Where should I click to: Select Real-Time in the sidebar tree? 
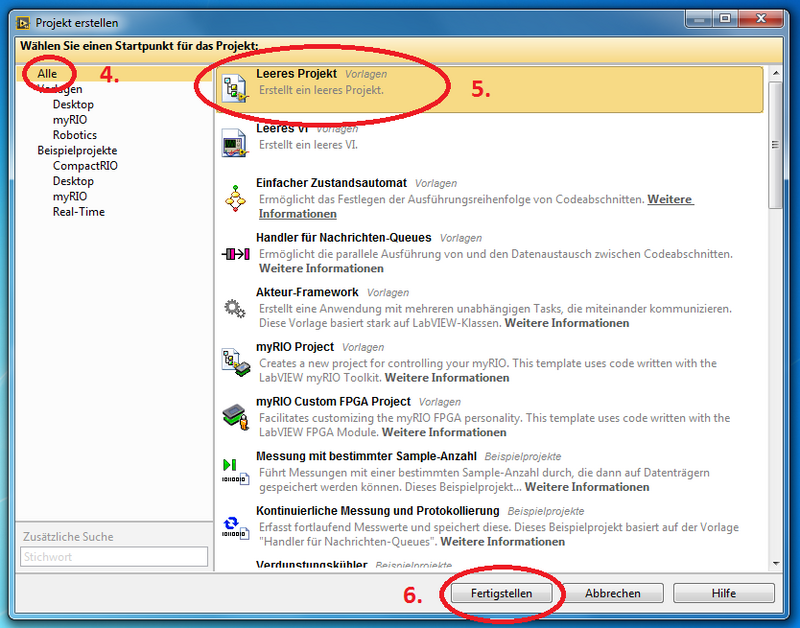click(79, 212)
